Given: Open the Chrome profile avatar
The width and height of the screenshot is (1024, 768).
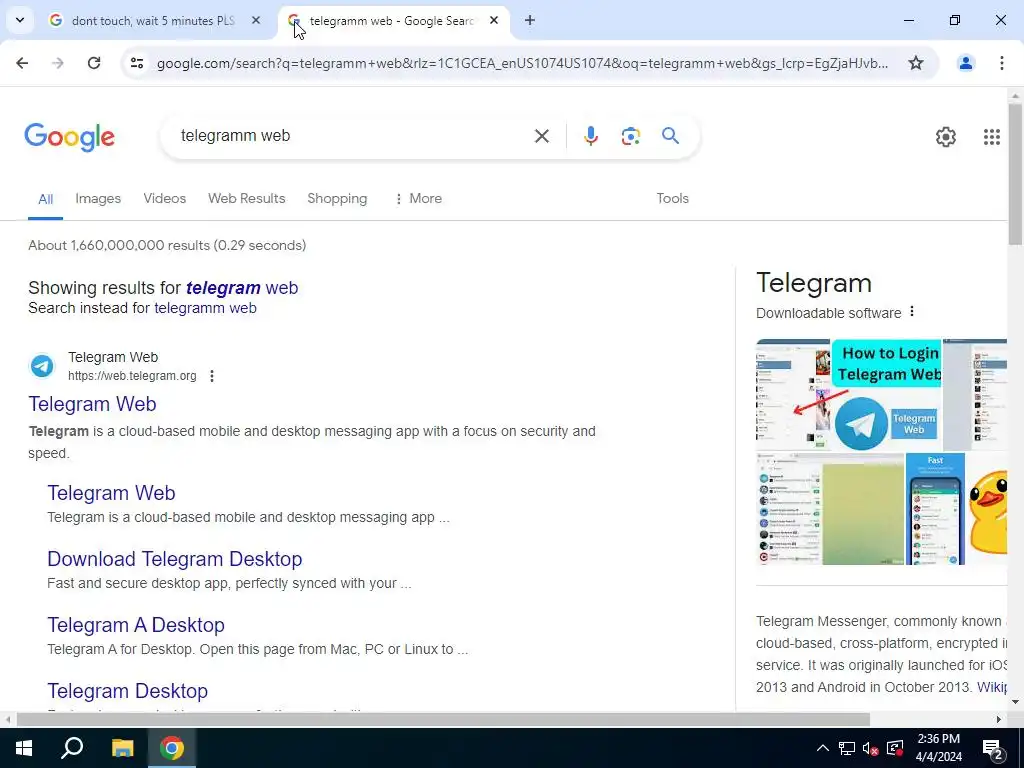Looking at the screenshot, I should click(965, 63).
